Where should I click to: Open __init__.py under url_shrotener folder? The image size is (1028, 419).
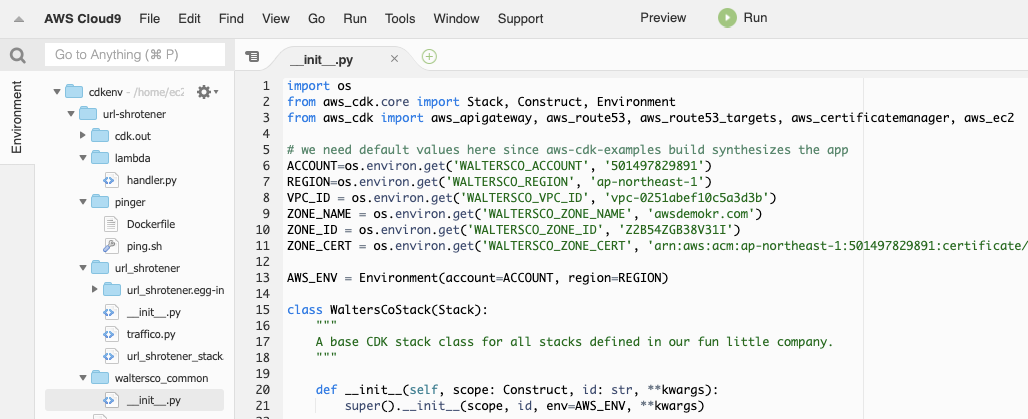pos(153,312)
